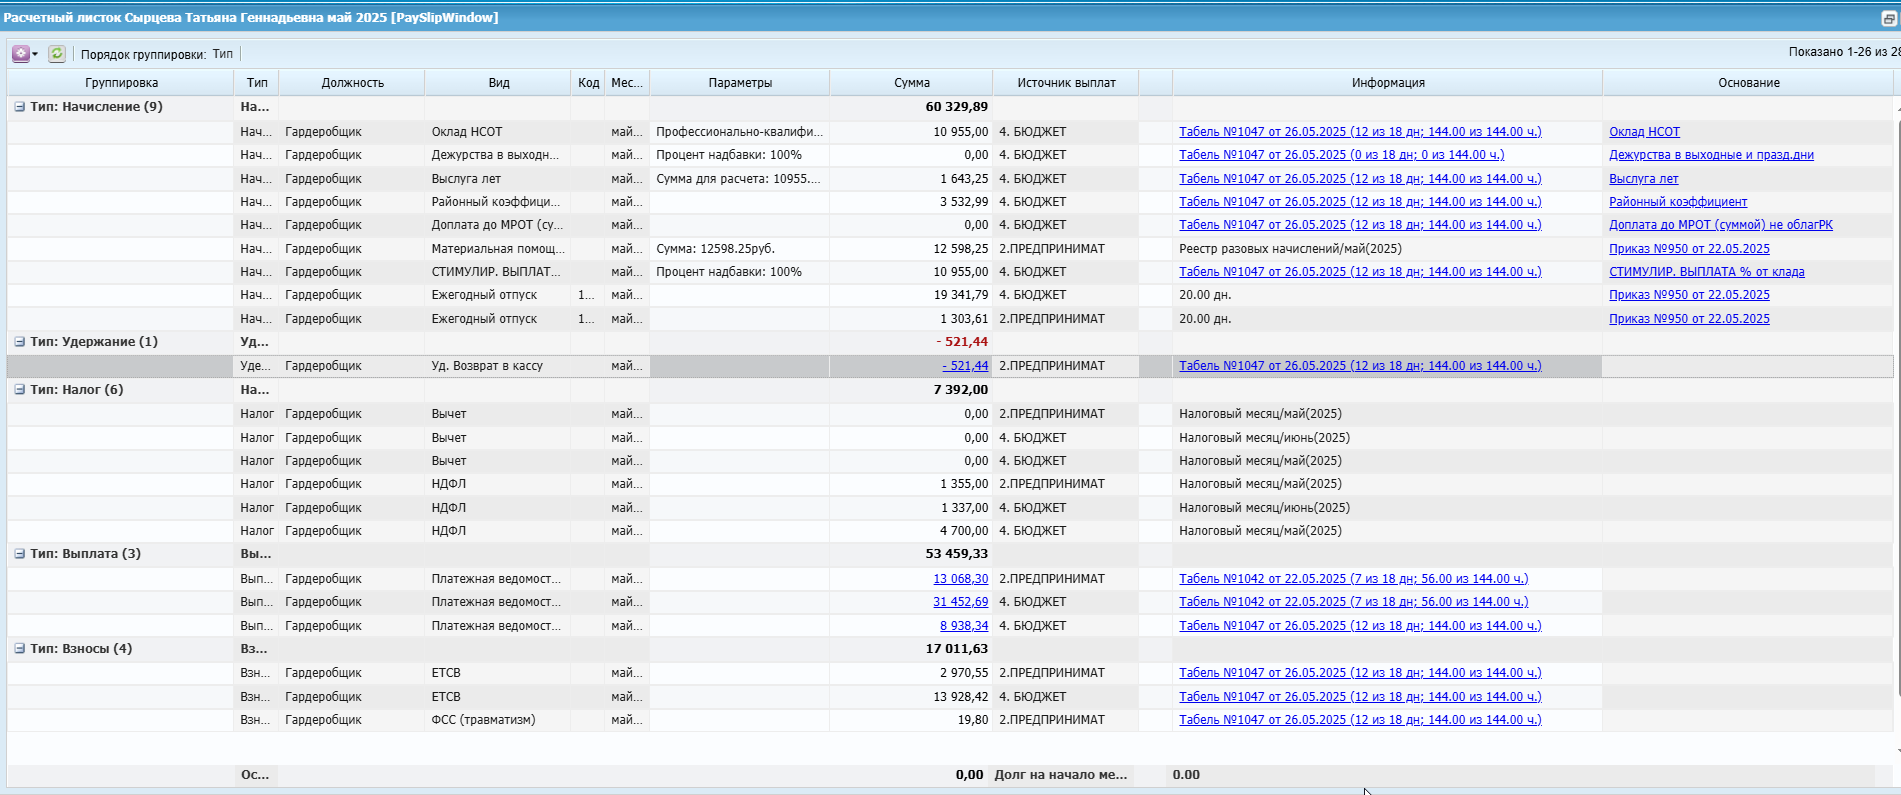
Task: Open dropdown arrow beside the gear icon
Action: tap(35, 54)
